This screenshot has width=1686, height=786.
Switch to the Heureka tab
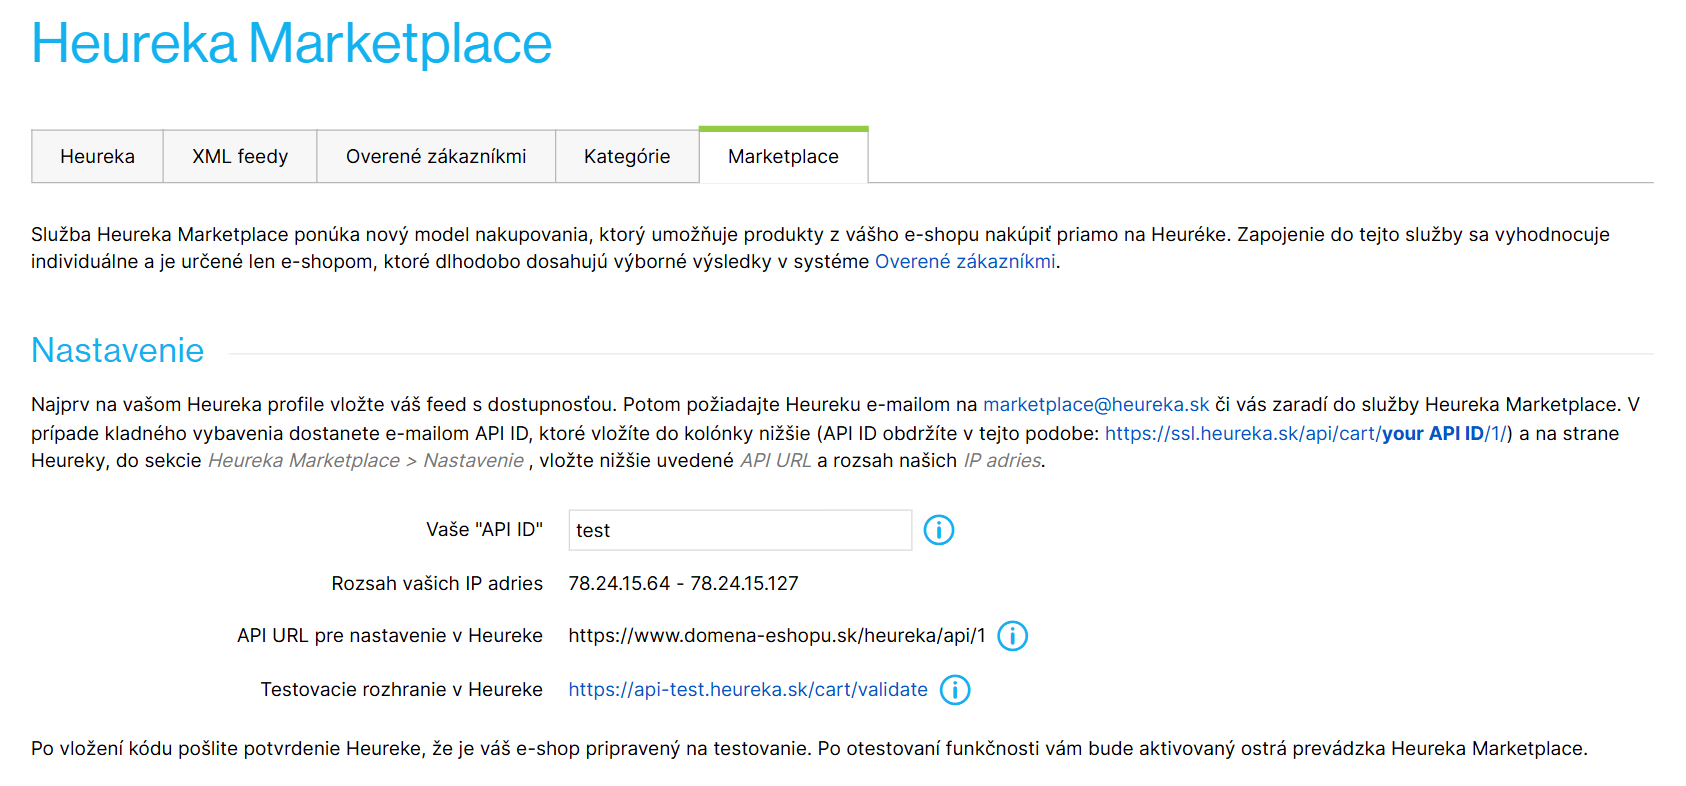tap(97, 157)
